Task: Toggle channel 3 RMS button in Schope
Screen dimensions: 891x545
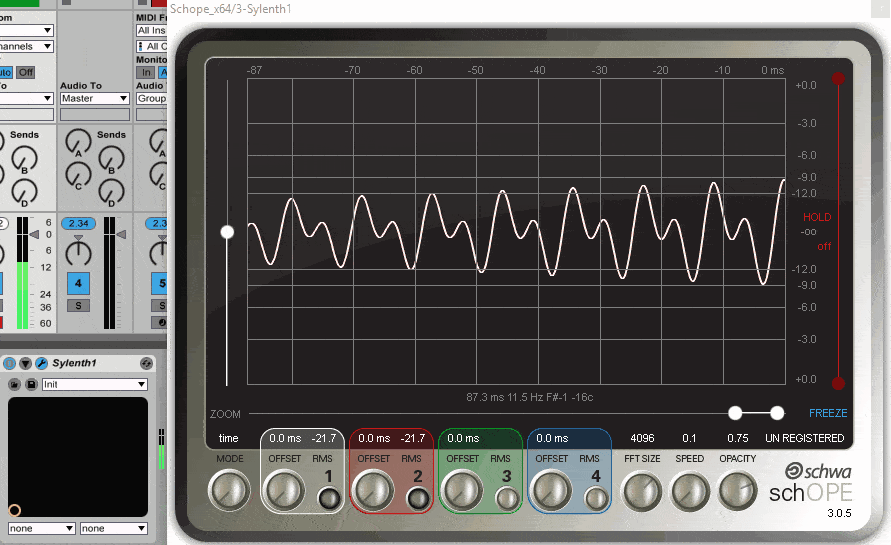Action: pos(507,498)
